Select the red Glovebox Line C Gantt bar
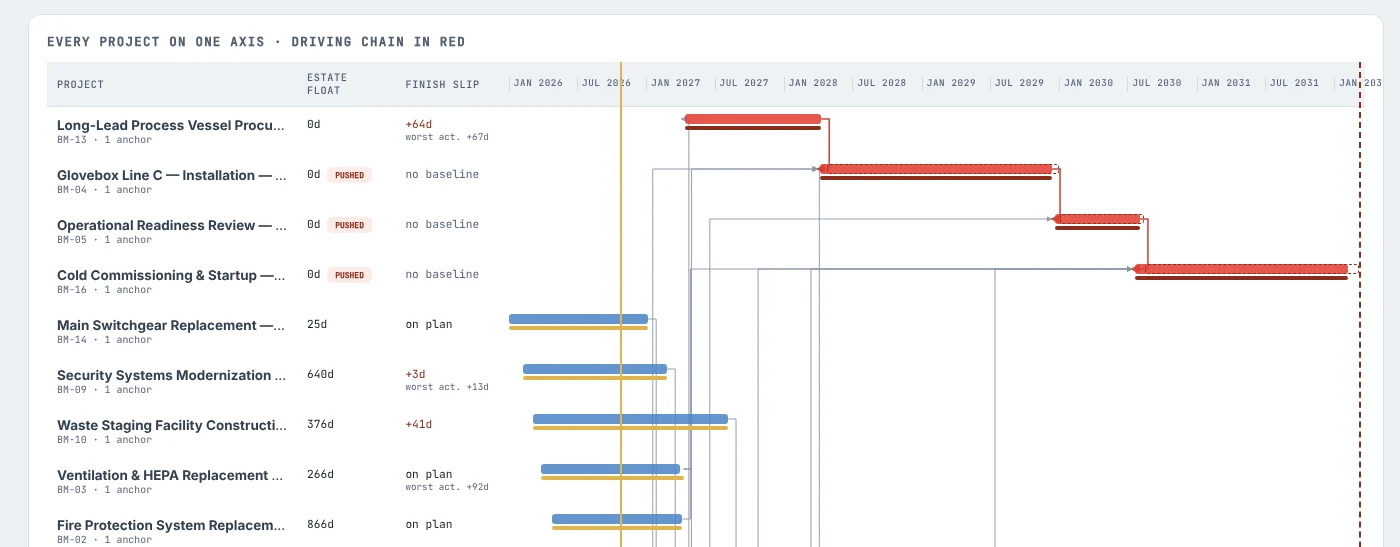Viewport: 1400px width, 547px height. coord(936,169)
